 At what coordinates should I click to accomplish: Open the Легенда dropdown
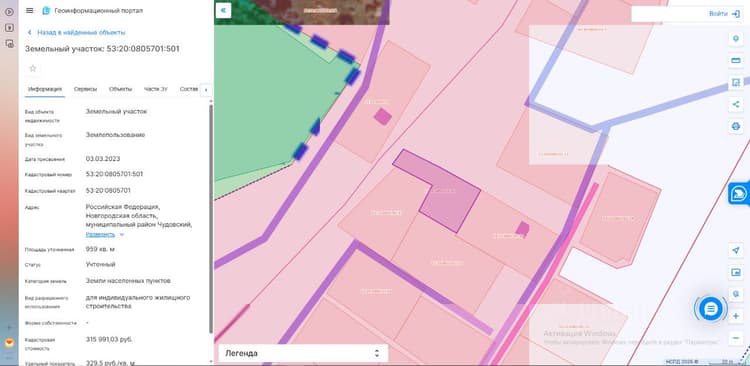[x=303, y=353]
